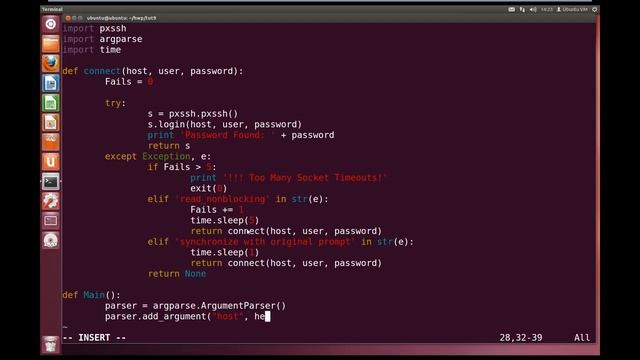Open the Ubuntu VM user menu

pos(572,9)
